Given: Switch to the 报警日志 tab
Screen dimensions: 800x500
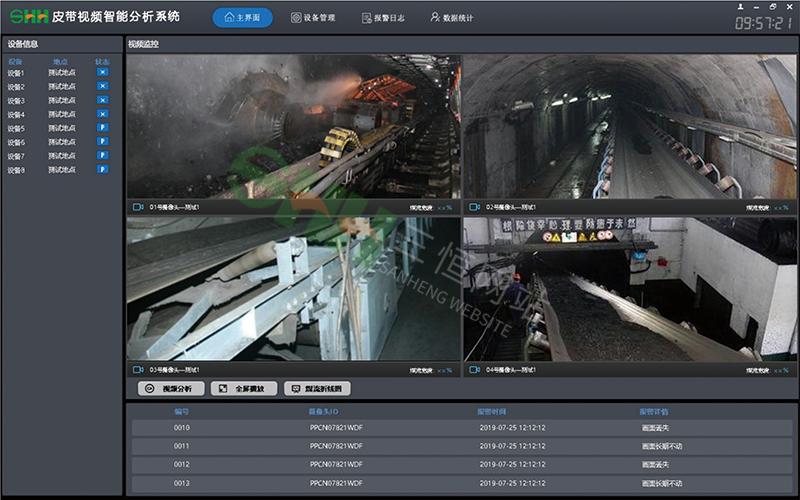Looking at the screenshot, I should 384,18.
